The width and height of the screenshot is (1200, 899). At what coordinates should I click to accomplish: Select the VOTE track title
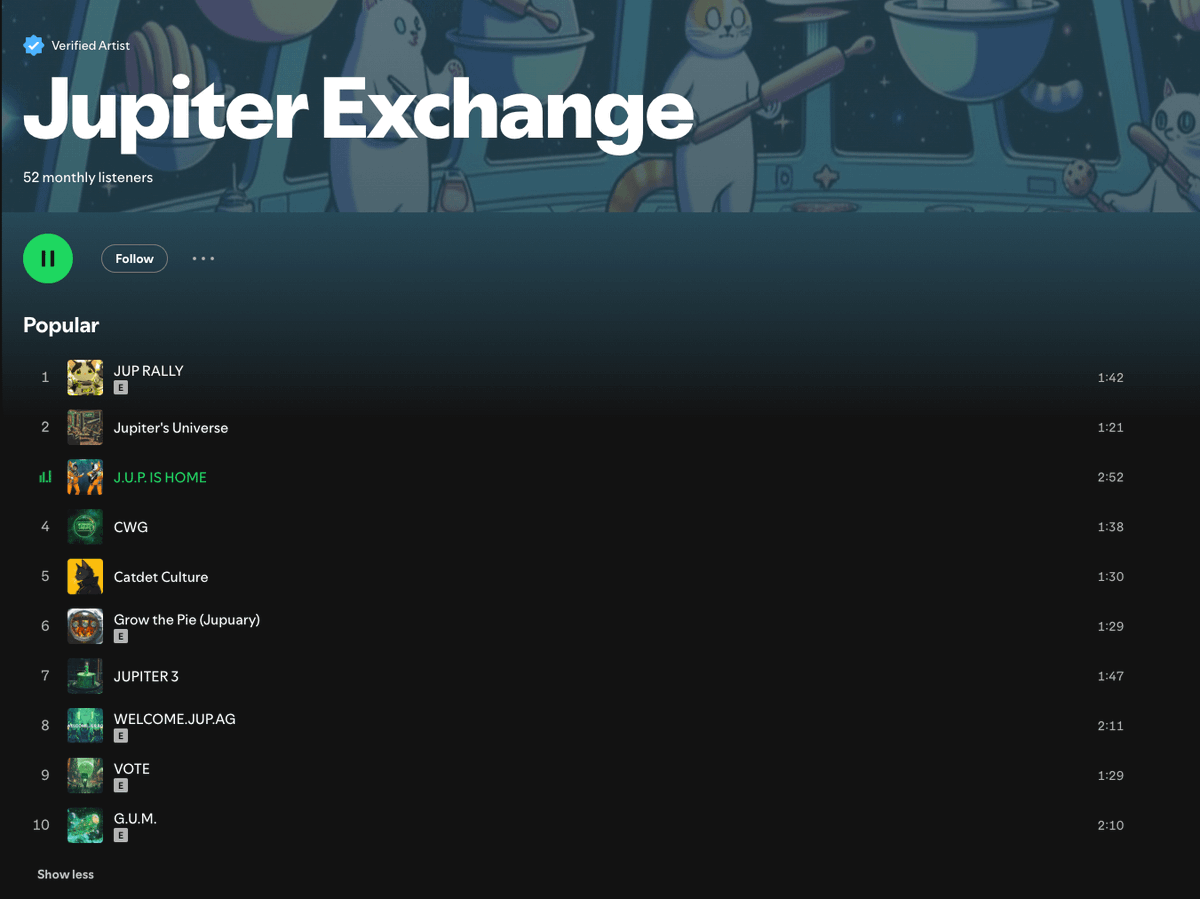(132, 769)
